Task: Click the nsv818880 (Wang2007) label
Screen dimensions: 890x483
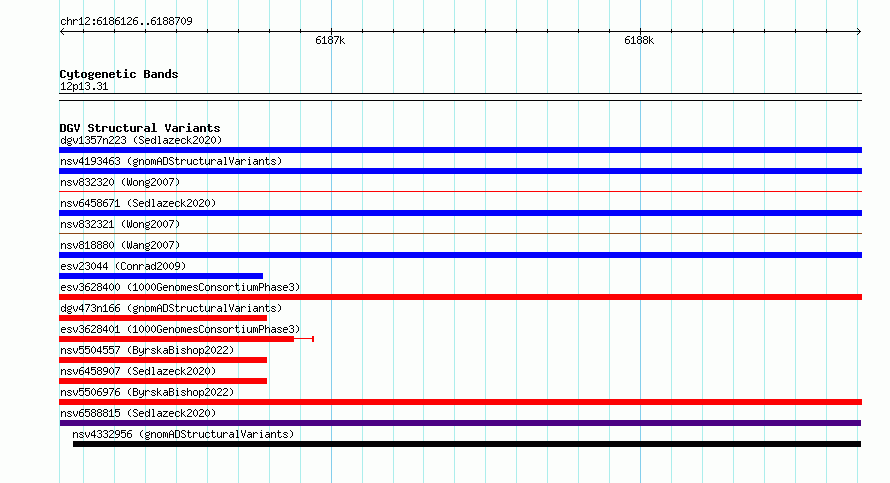Action: point(120,245)
